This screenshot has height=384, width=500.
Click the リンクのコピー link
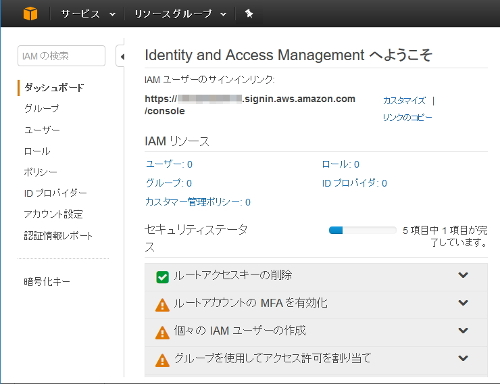[x=407, y=117]
